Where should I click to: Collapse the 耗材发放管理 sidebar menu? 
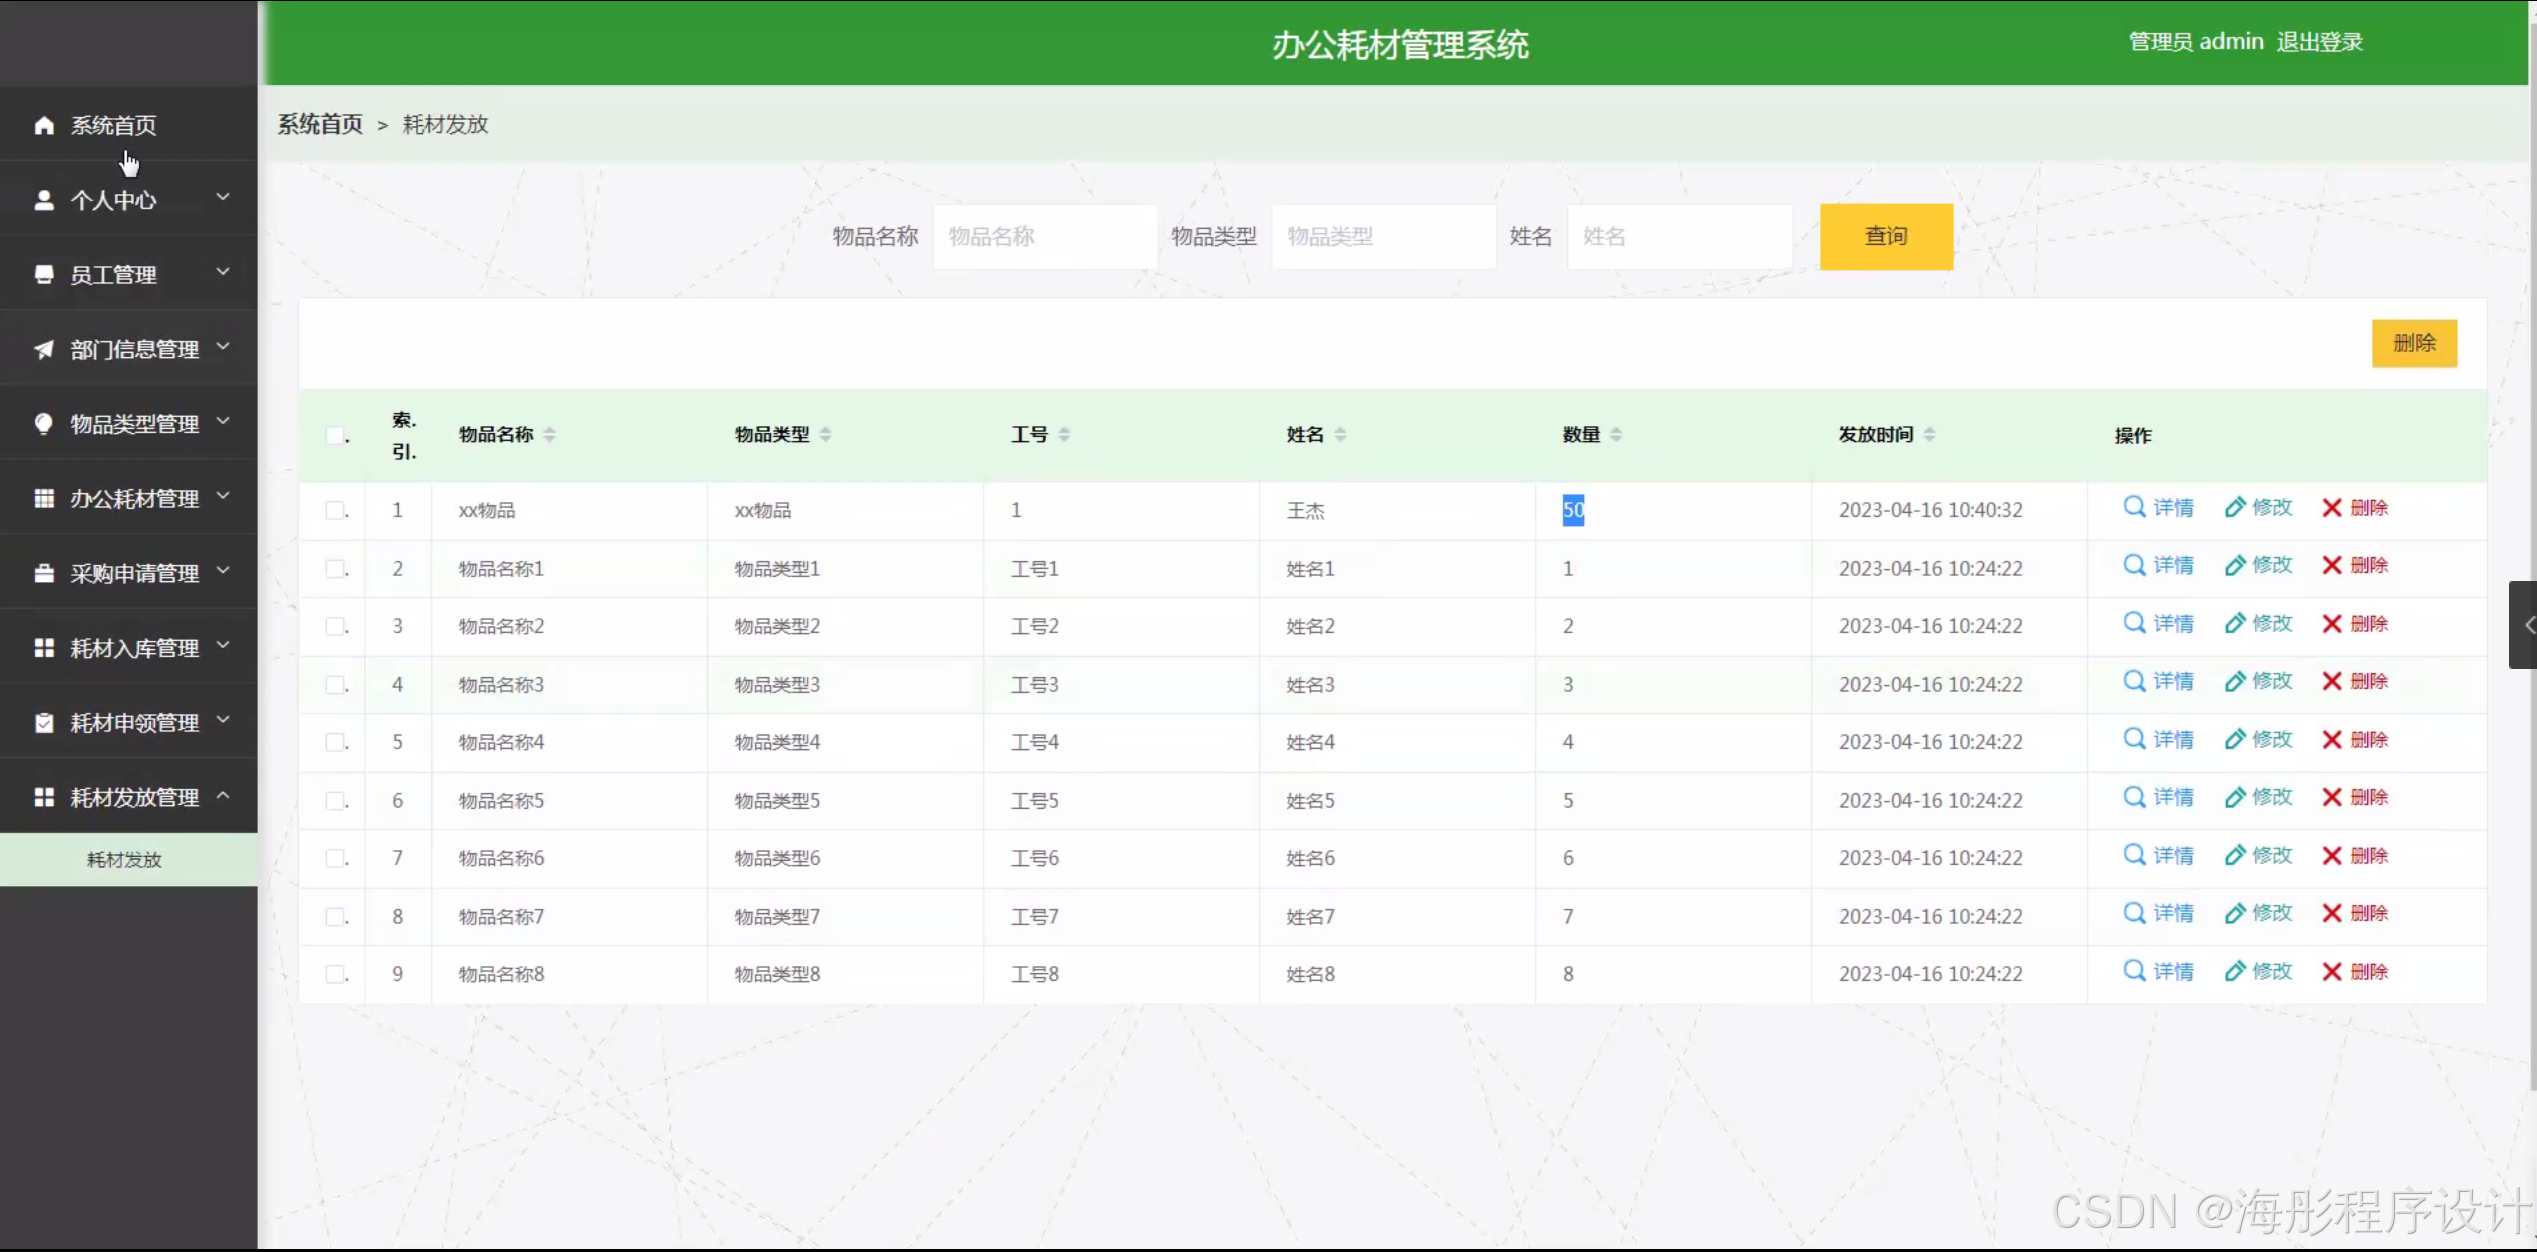pos(128,797)
